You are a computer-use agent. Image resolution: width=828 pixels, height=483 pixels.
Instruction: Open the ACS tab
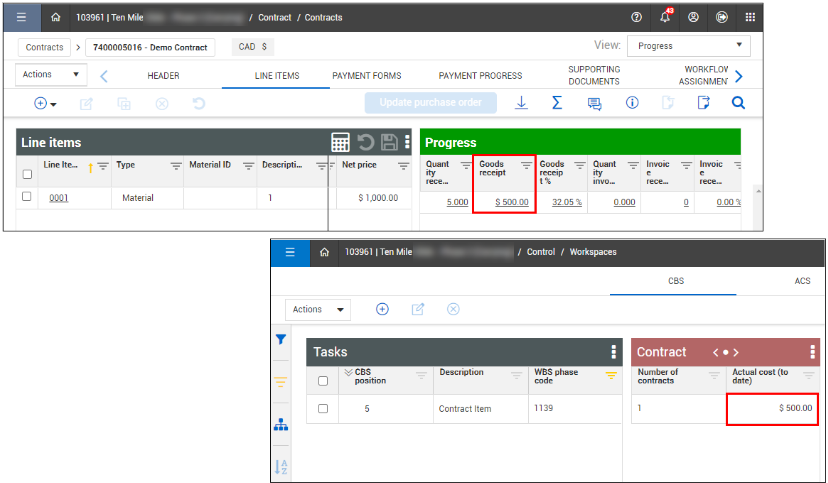tap(802, 282)
